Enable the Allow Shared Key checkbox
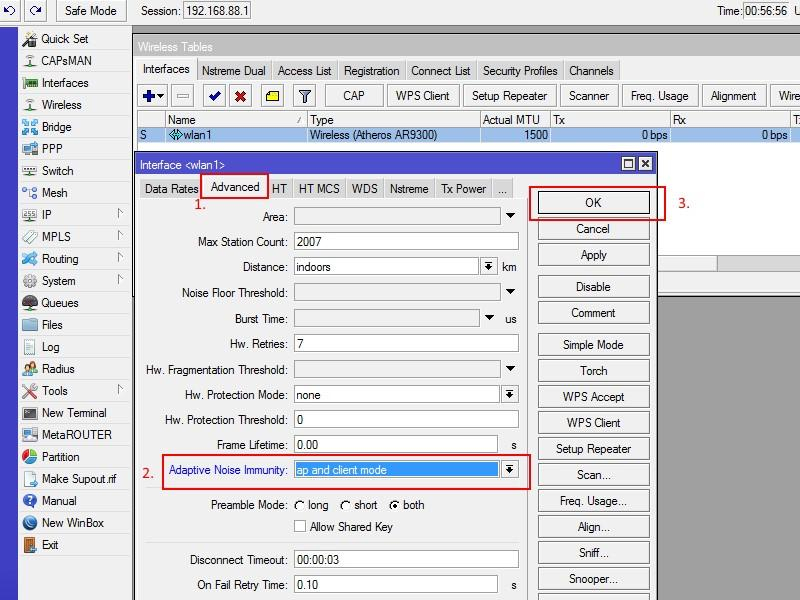This screenshot has width=800, height=600. pos(300,526)
